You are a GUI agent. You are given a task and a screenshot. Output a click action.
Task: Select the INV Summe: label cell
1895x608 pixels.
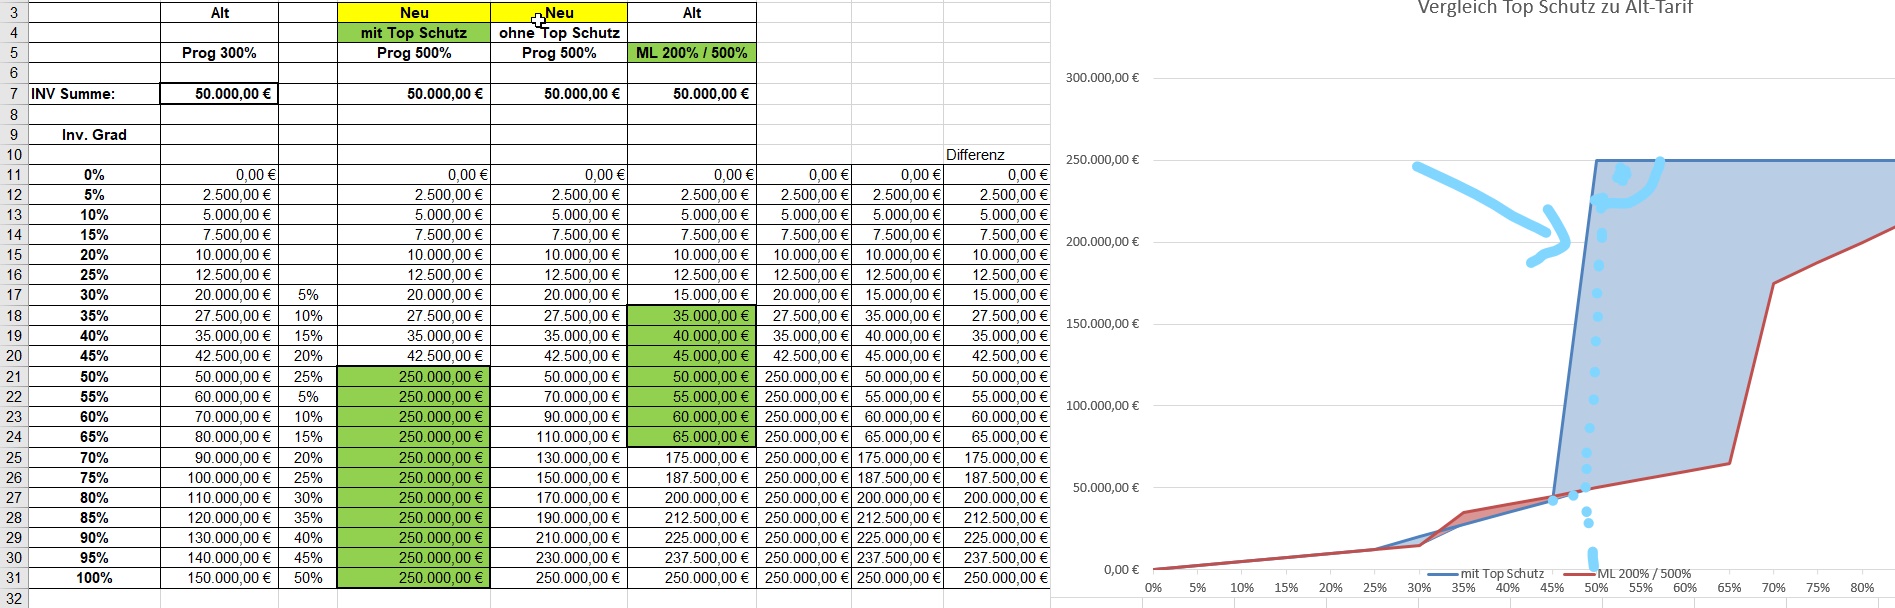pyautogui.click(x=95, y=94)
